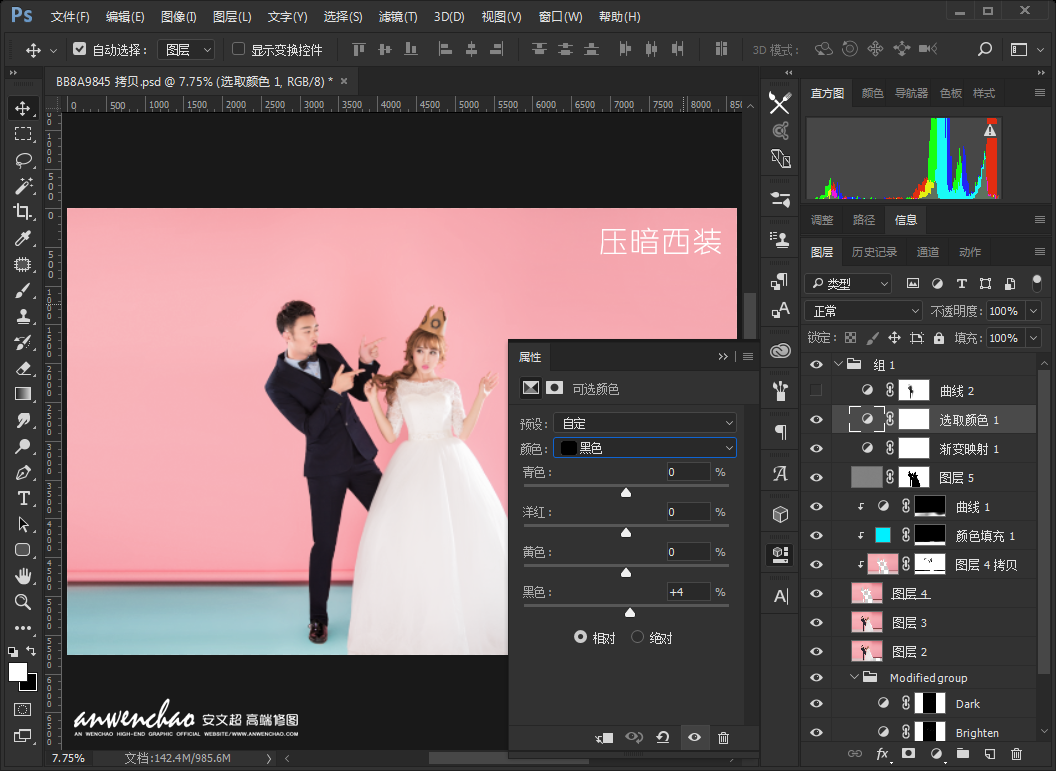Open the 预设 preset dropdown
Screen dimensions: 1056x771
pos(645,424)
